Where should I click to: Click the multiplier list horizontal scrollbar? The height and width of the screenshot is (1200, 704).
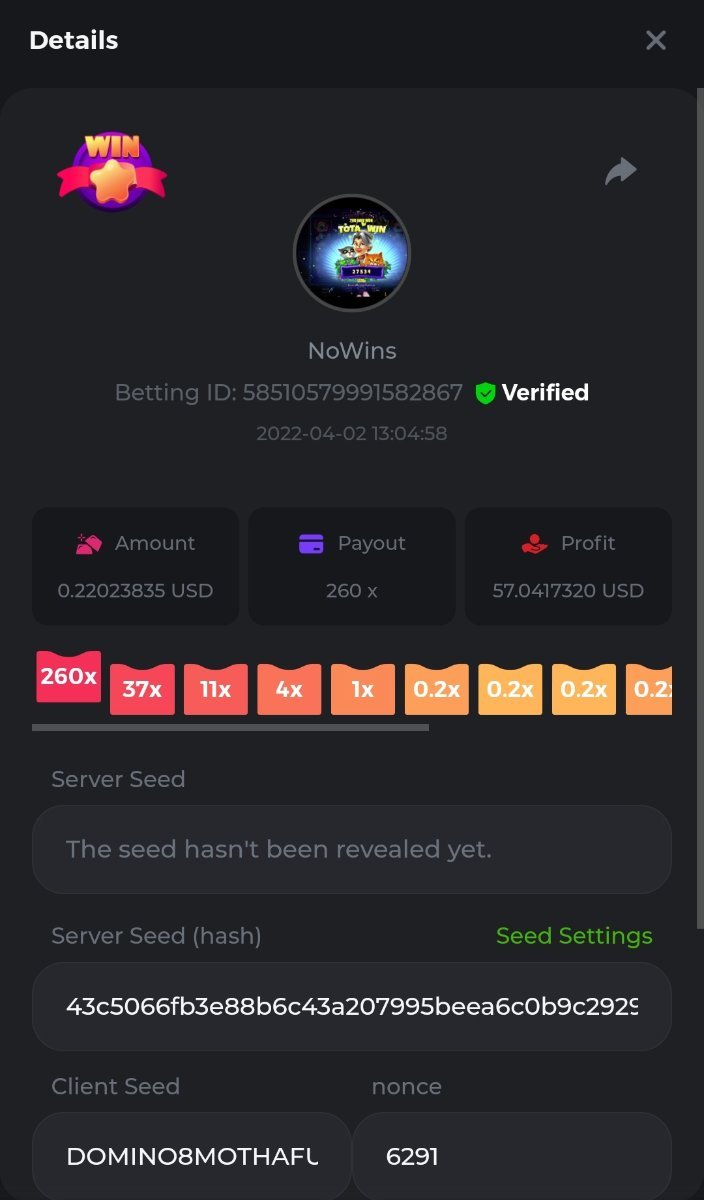[231, 727]
